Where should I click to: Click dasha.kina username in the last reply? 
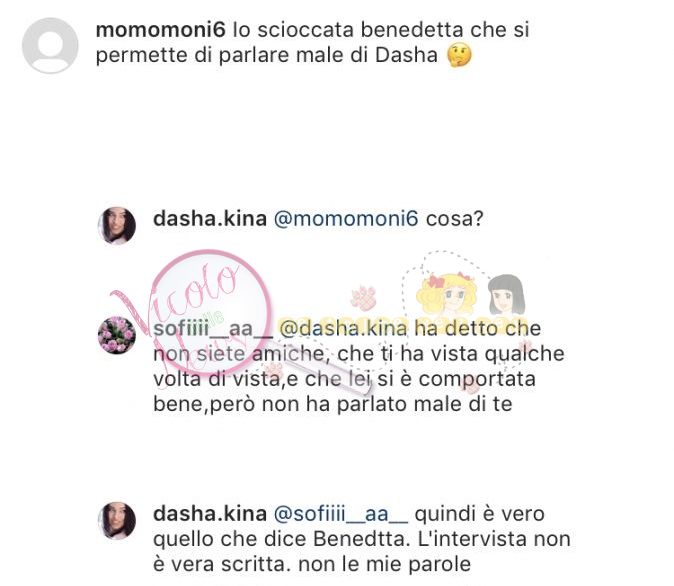point(210,513)
